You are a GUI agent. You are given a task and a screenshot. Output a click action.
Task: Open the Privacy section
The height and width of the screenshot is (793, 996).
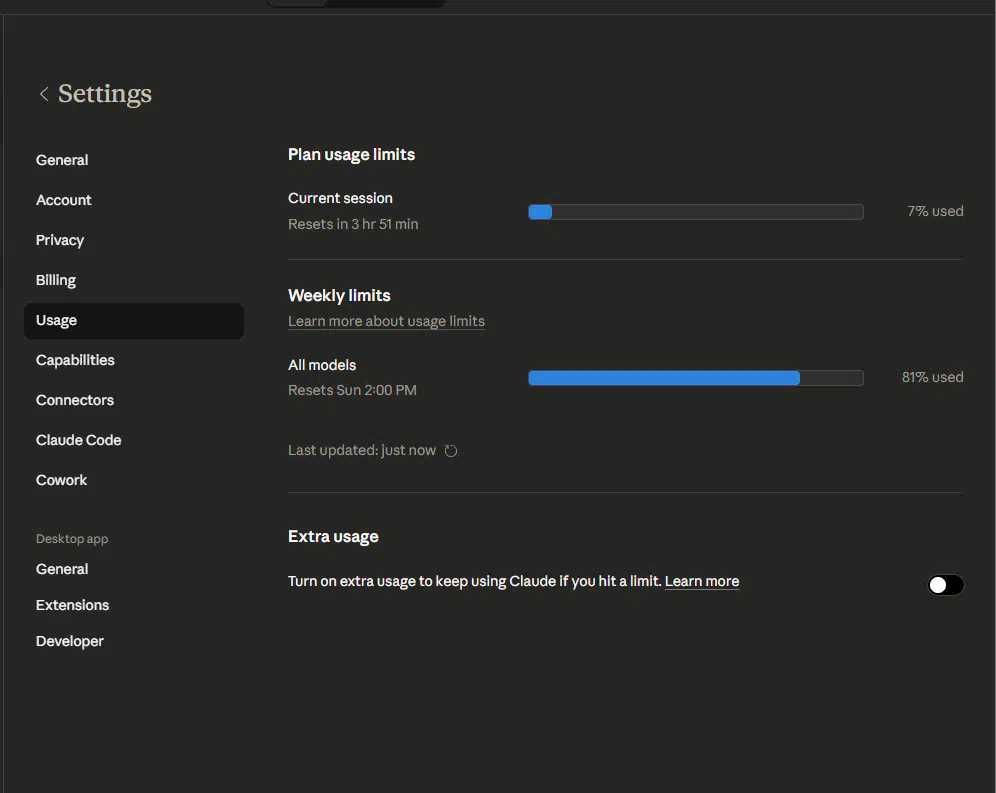click(x=60, y=240)
